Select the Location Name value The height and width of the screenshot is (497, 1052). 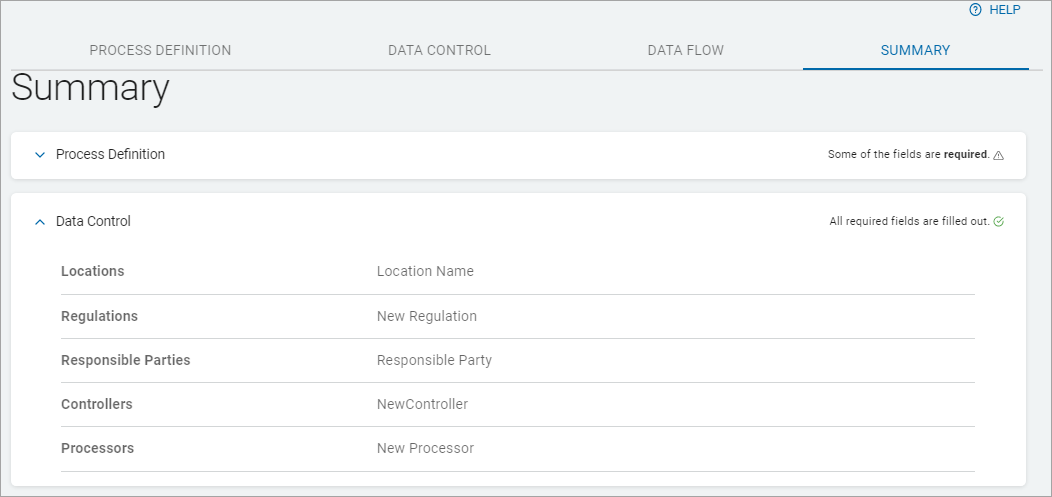click(x=425, y=271)
